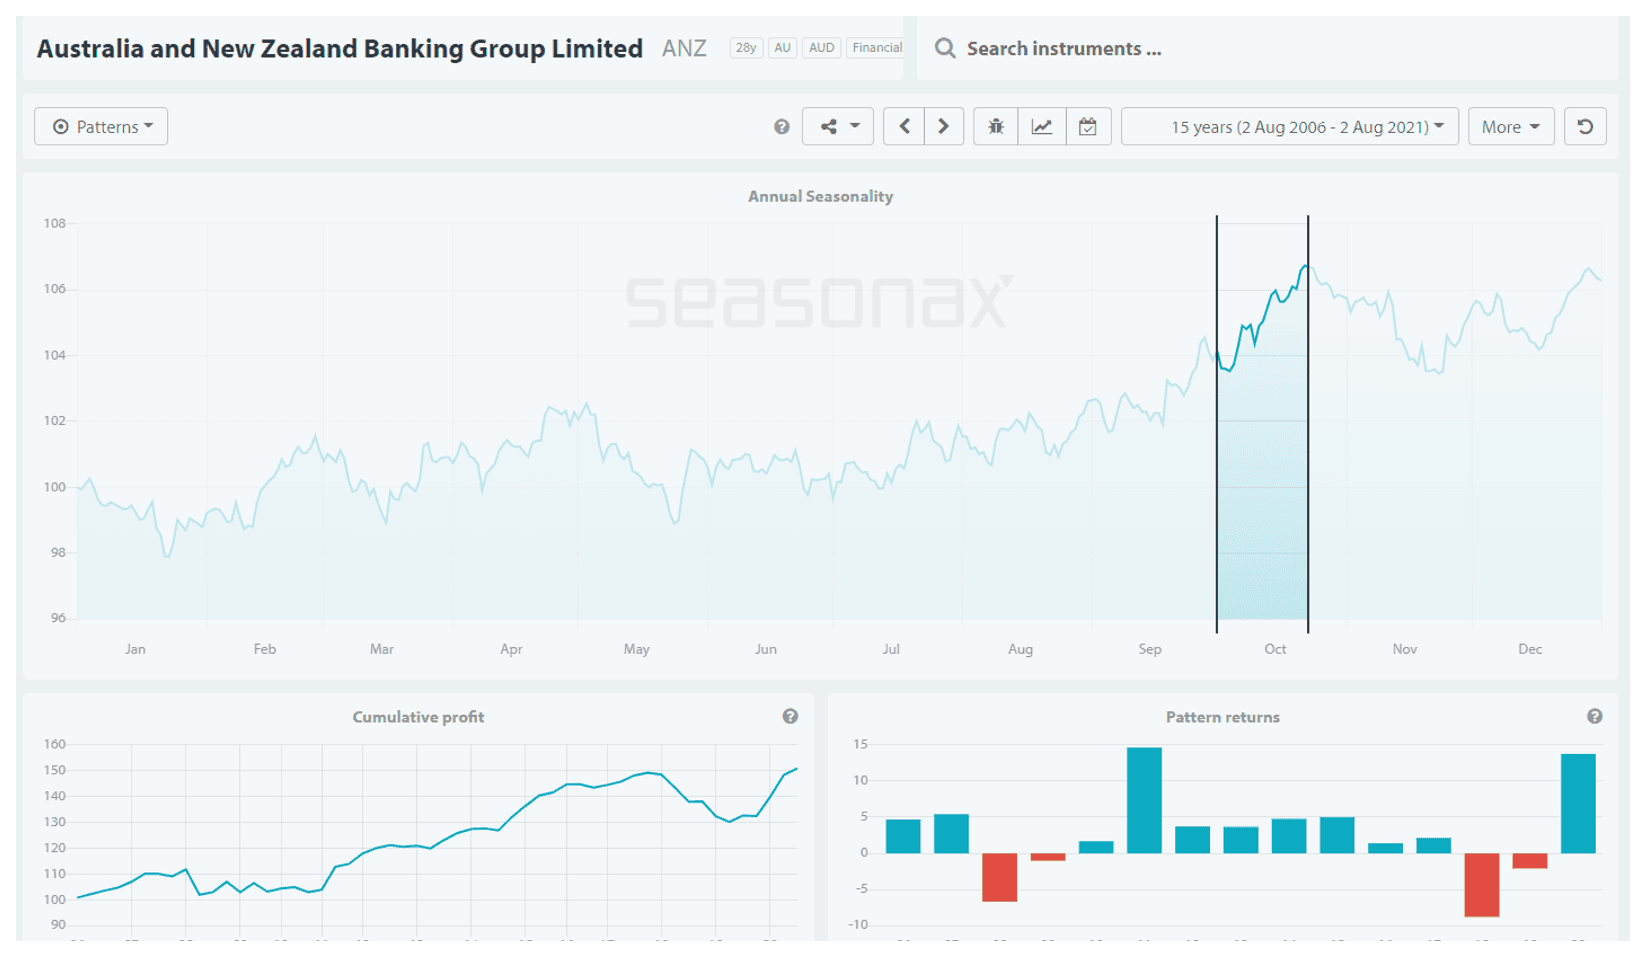This screenshot has width=1650, height=962.
Task: Click the 150 Cumulative profit axis value
Action: [x=55, y=770]
